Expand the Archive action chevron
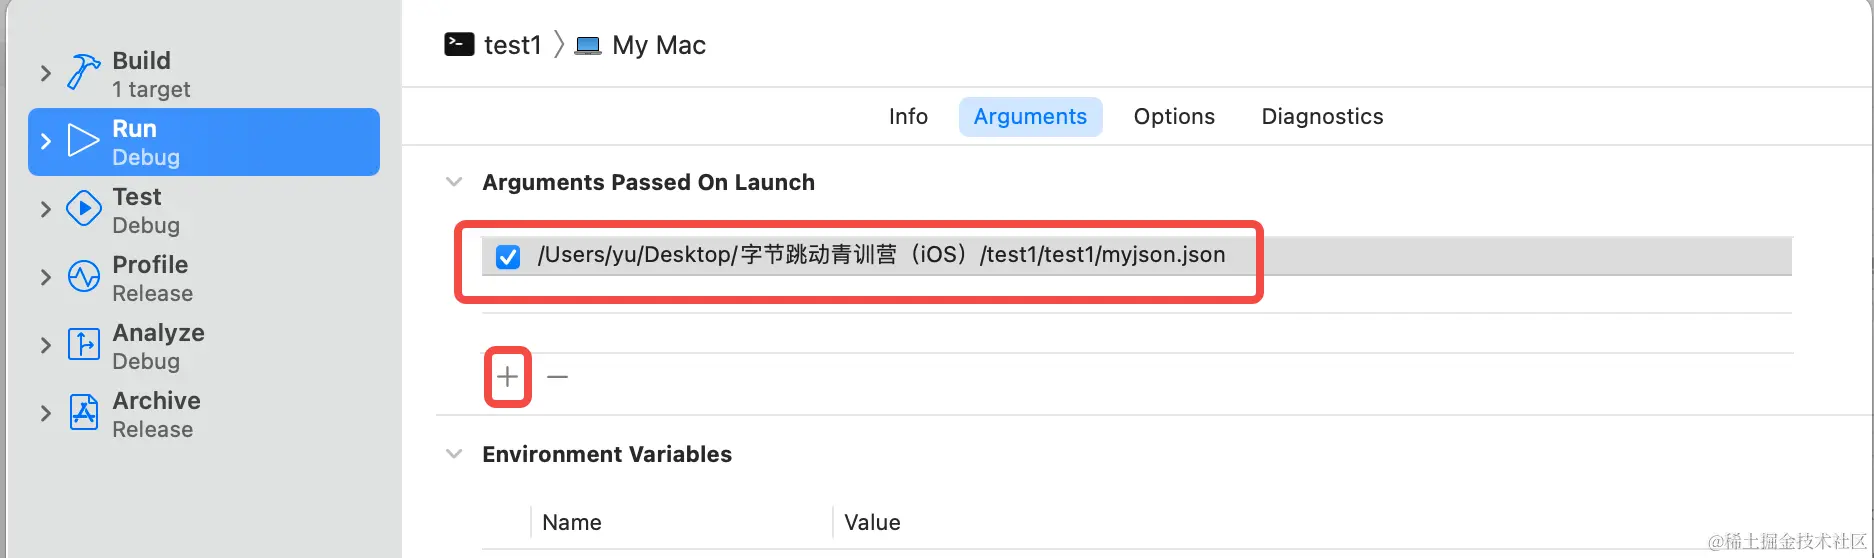 (x=45, y=413)
